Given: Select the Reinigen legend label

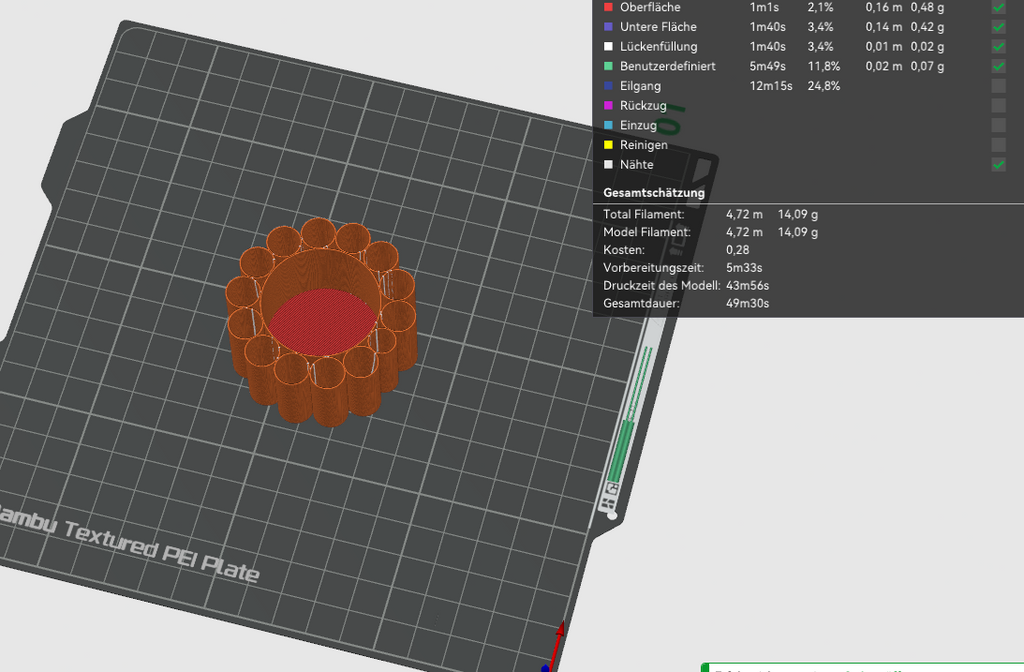Looking at the screenshot, I should (643, 145).
